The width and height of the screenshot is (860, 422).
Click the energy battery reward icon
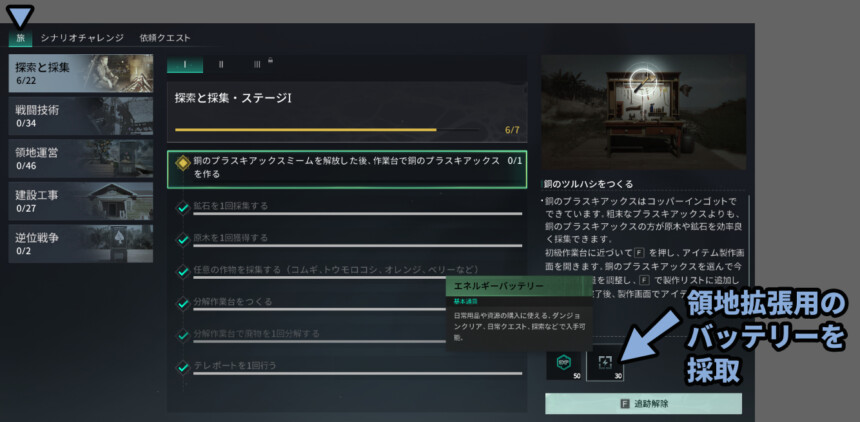(603, 365)
